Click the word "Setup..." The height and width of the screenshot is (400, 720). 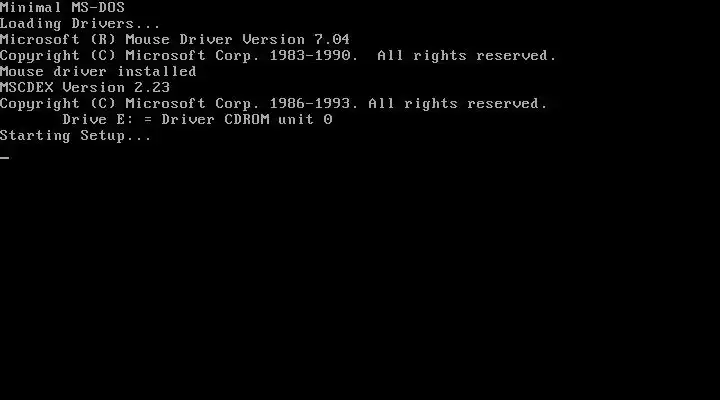click(x=116, y=136)
